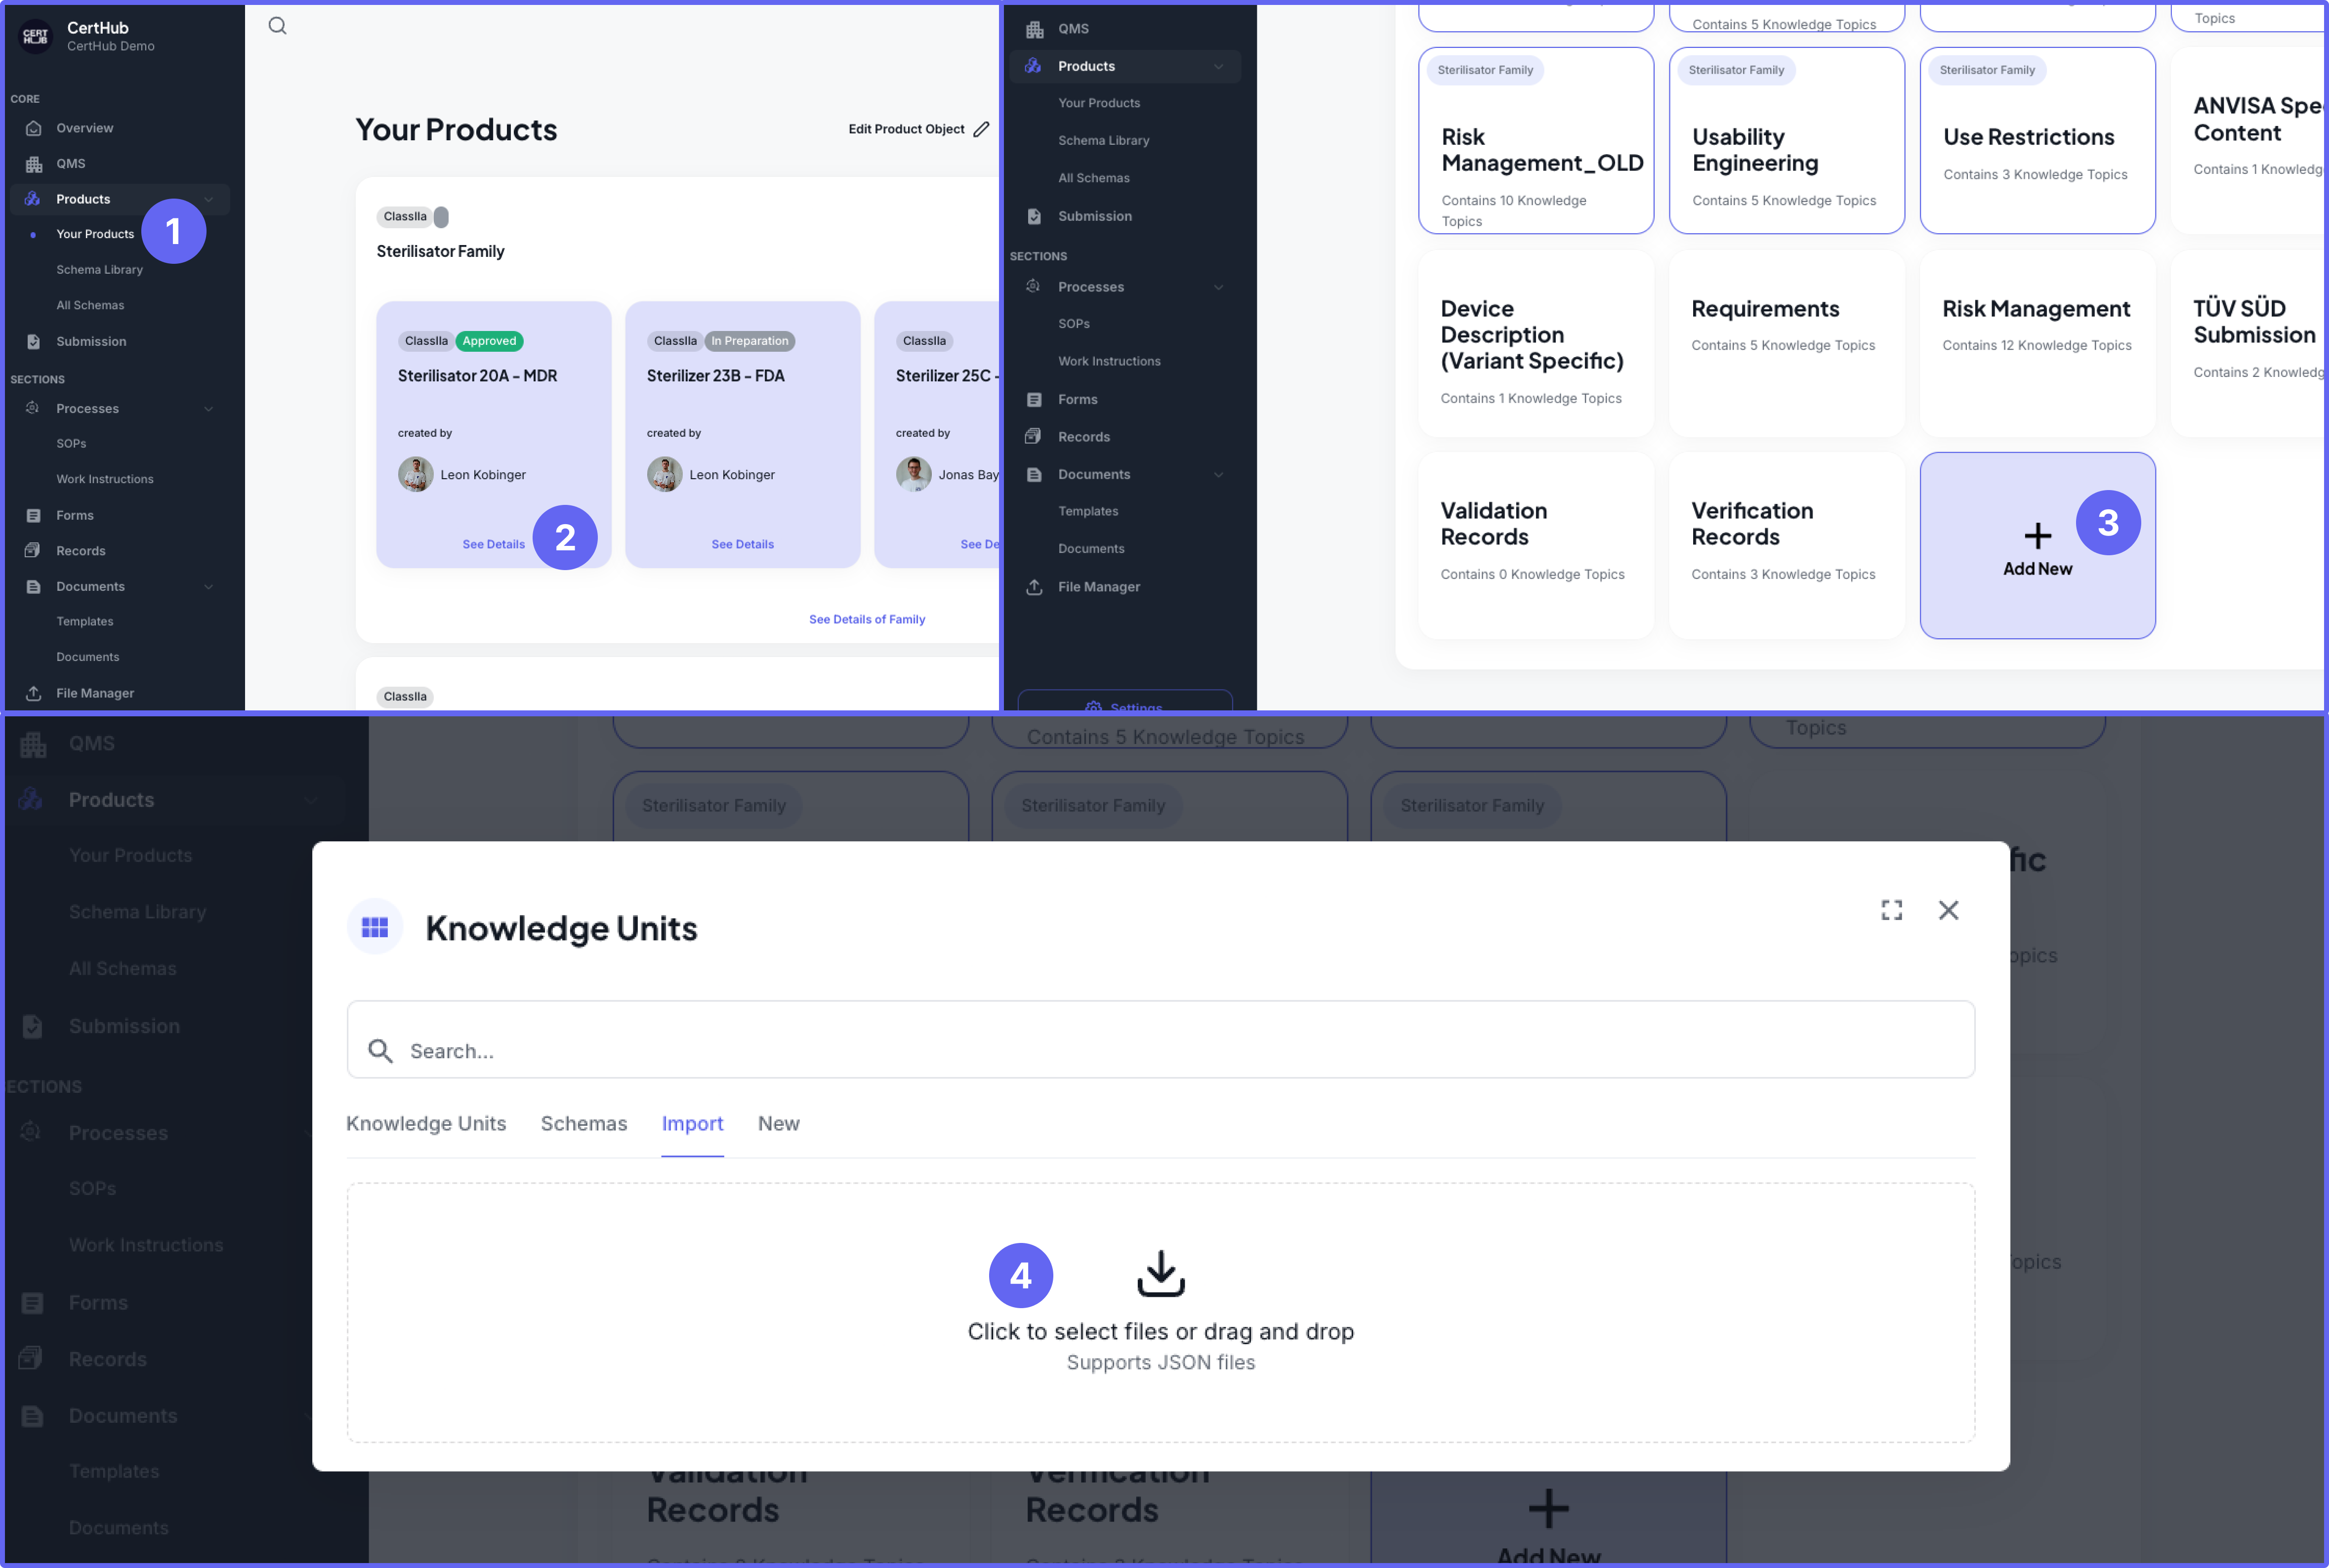Click the search magnifier icon at top
Image resolution: width=2329 pixels, height=1568 pixels.
pyautogui.click(x=277, y=26)
